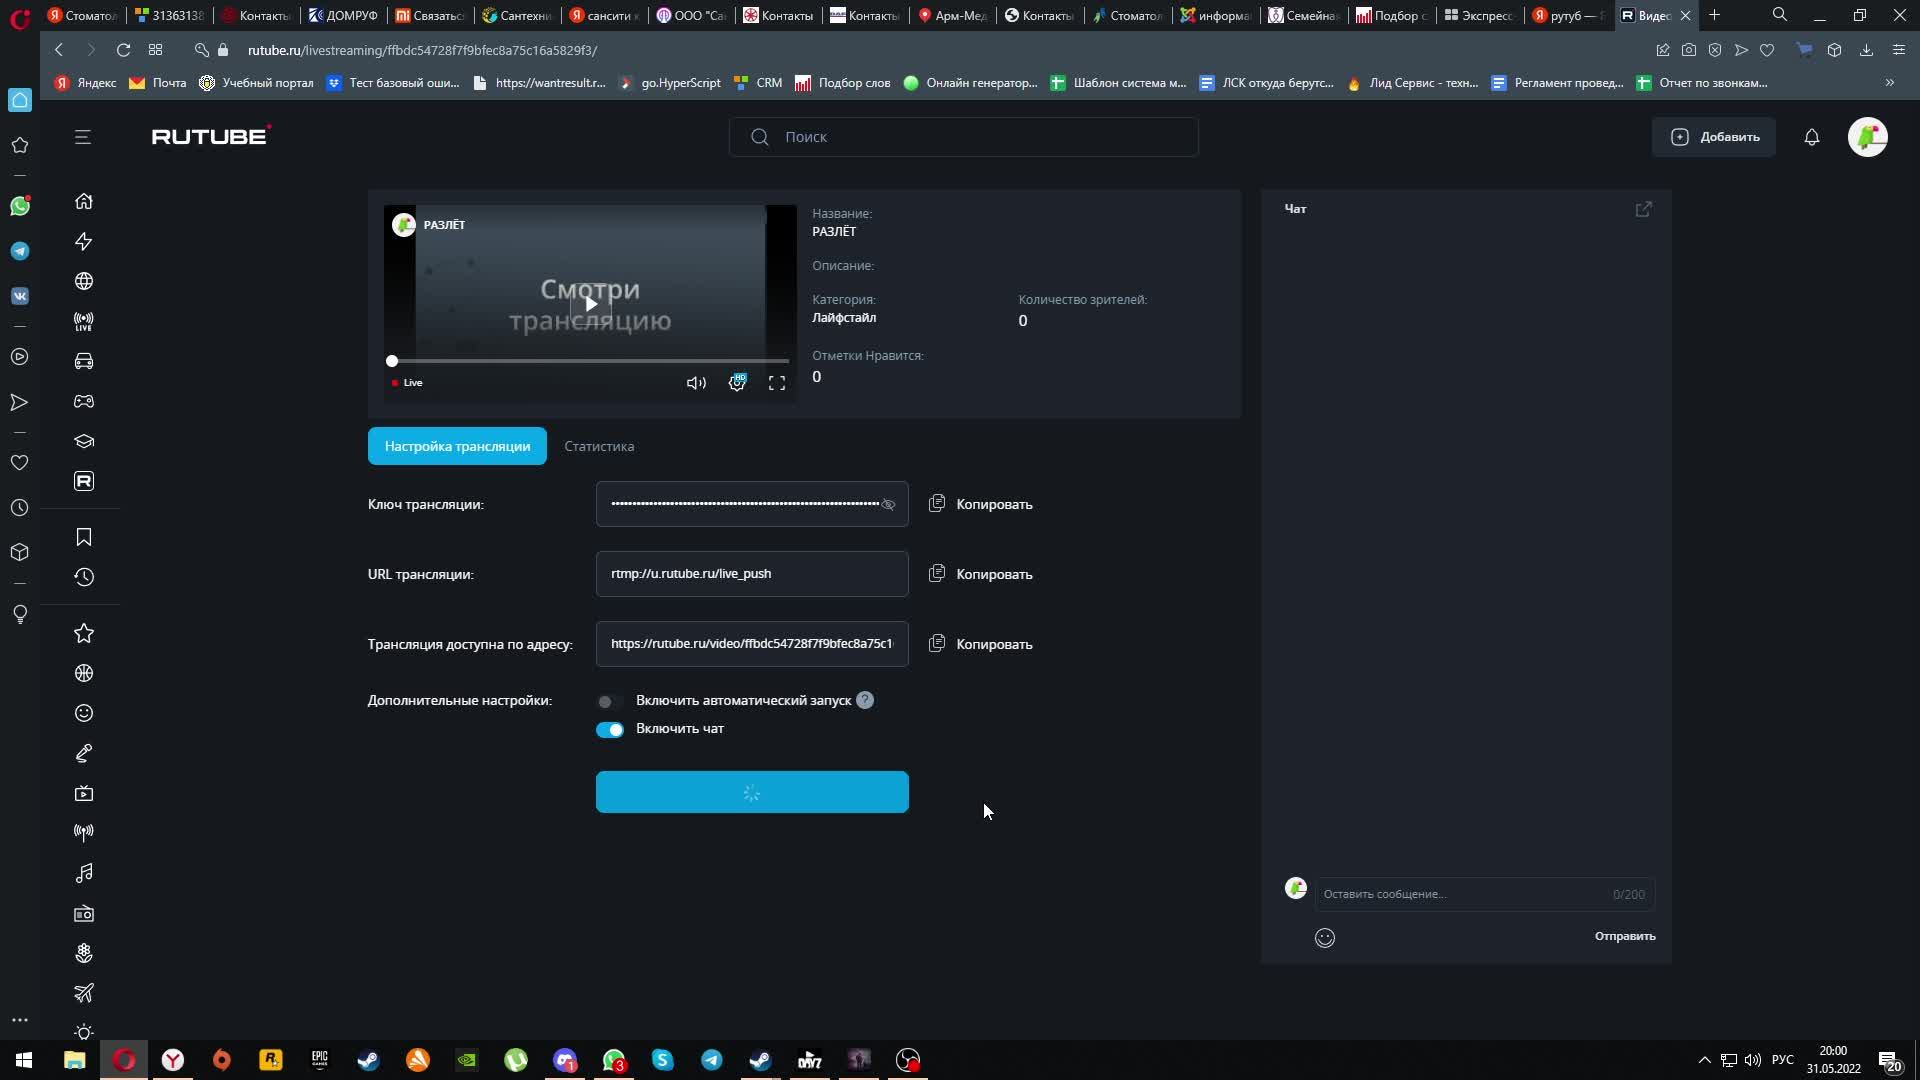This screenshot has height=1080, width=1920.
Task: Select the Настройка трансляции tab
Action: coord(457,446)
